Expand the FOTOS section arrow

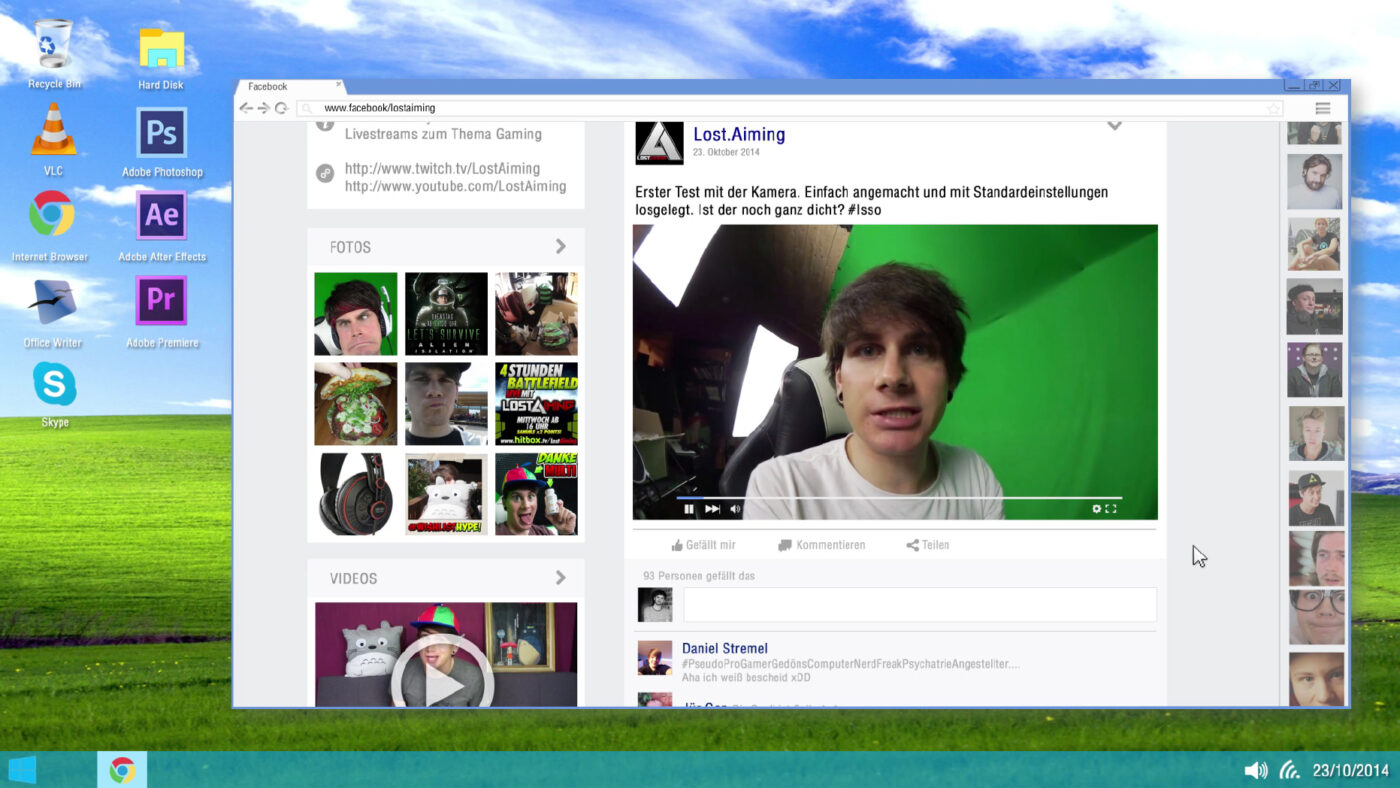pyautogui.click(x=560, y=246)
